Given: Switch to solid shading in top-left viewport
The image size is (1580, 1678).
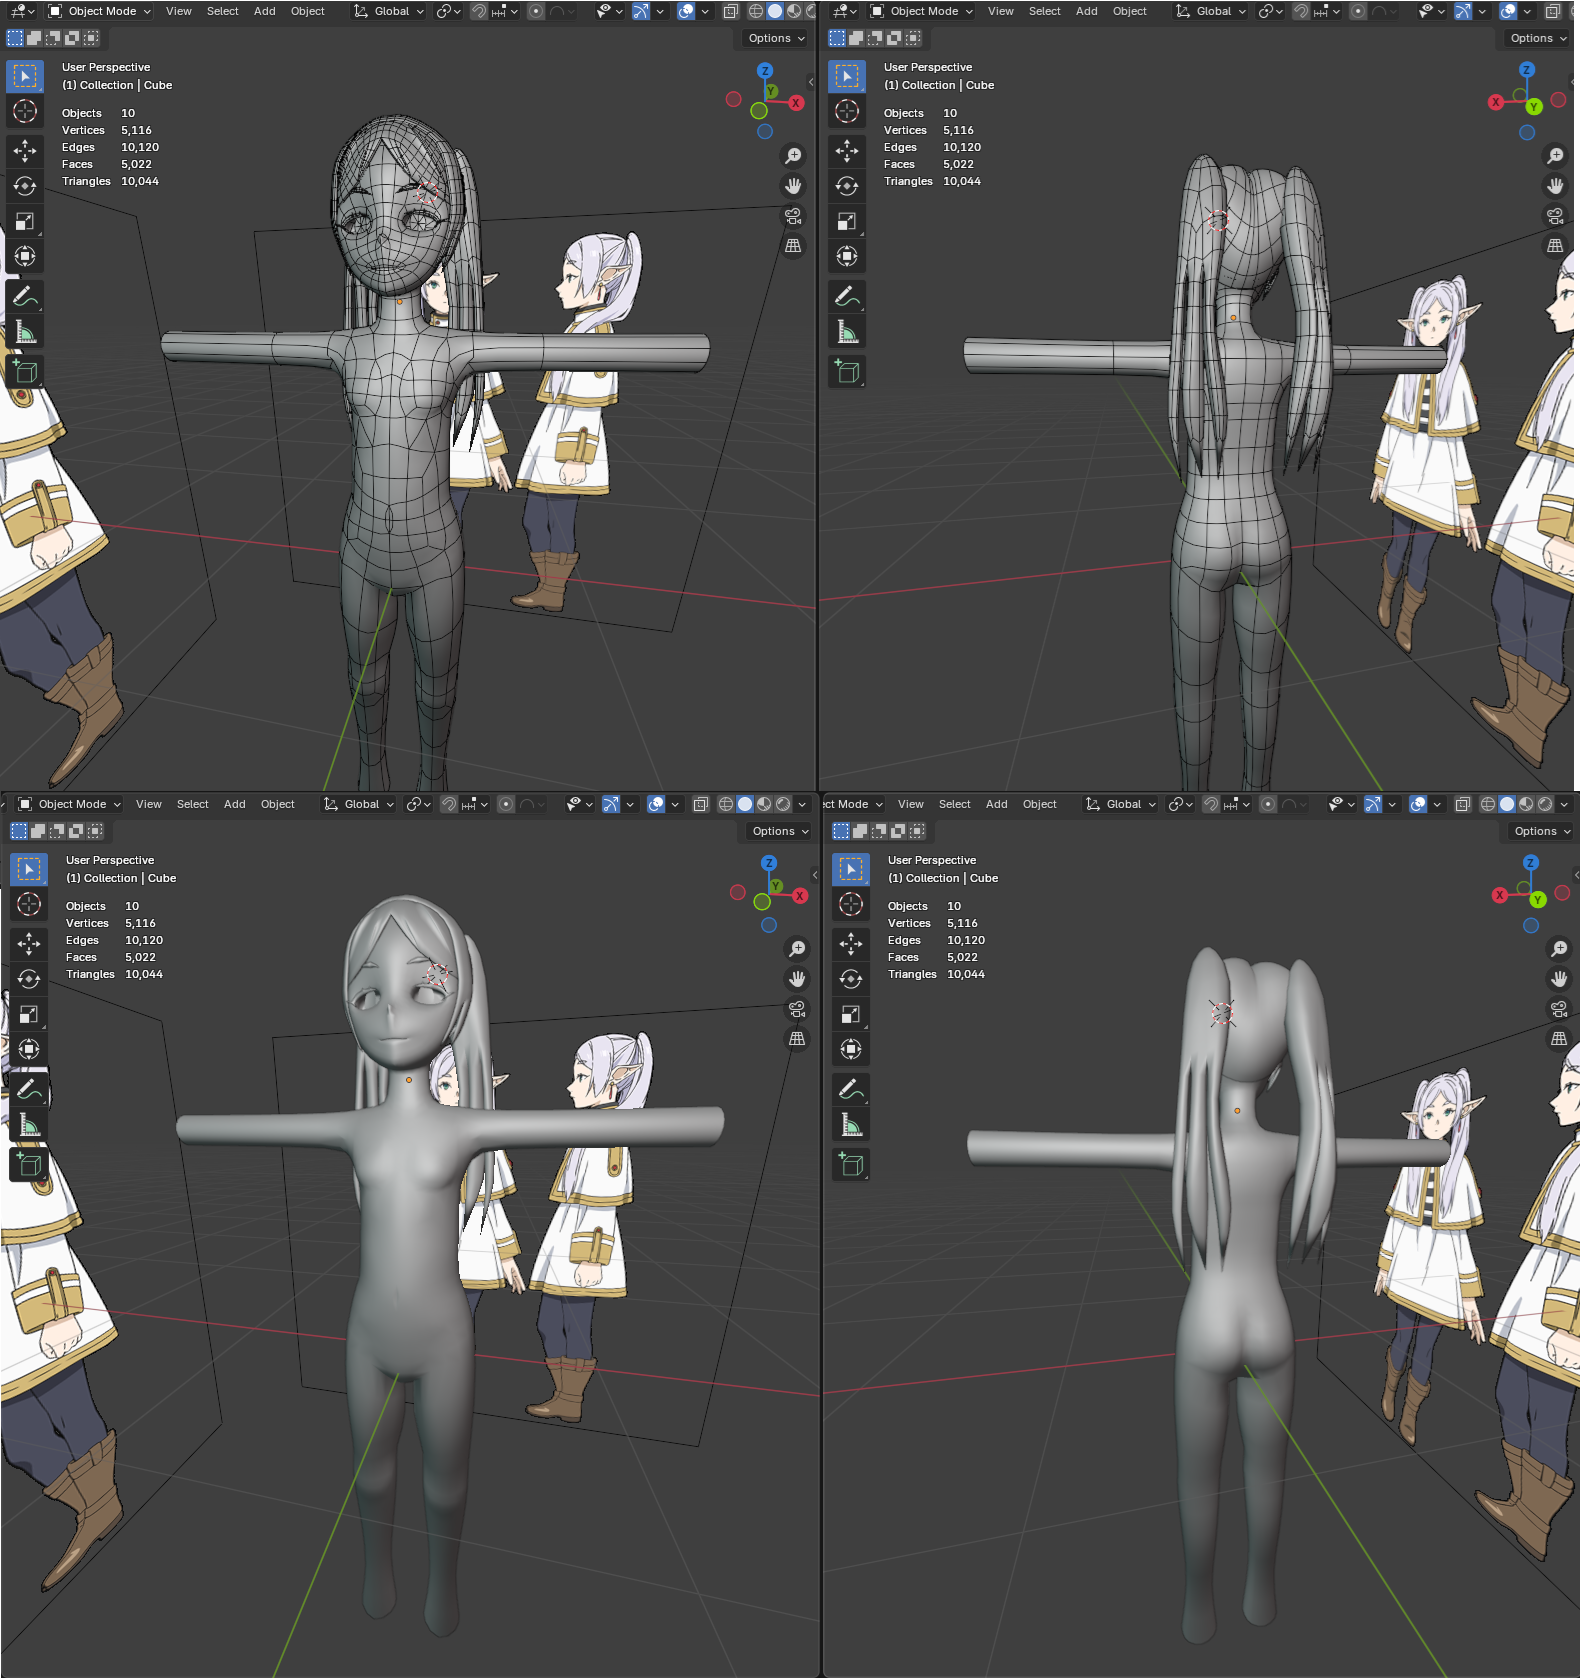Looking at the screenshot, I should [775, 11].
